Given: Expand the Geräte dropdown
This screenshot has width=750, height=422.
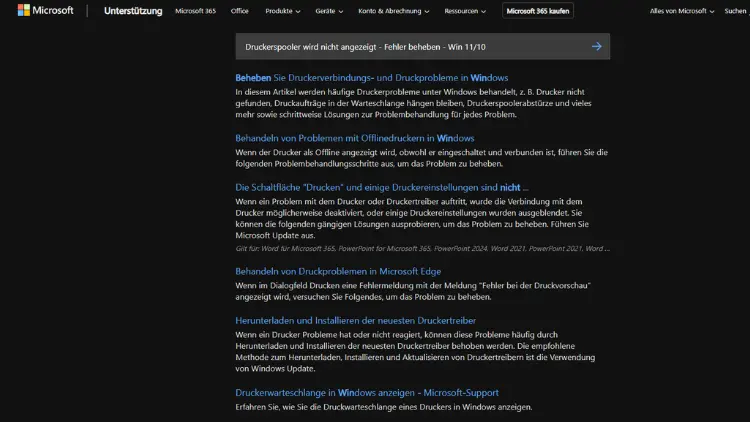Looking at the screenshot, I should tap(329, 11).
